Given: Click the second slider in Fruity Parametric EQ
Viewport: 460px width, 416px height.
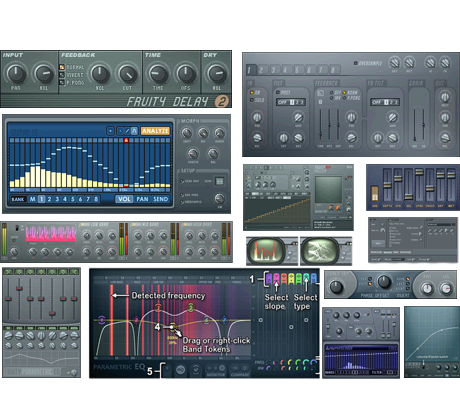Looking at the screenshot, I should click(x=19, y=298).
